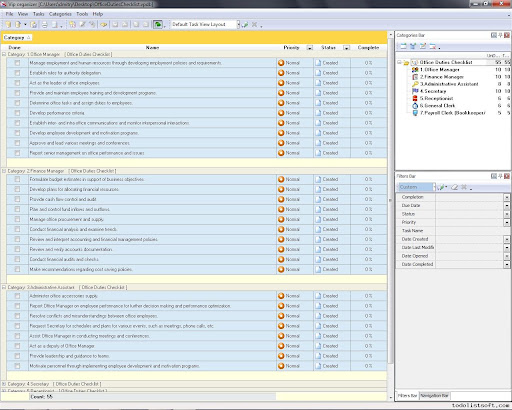Expand the Category: 4.Secretary group
Image resolution: width=512 pixels, height=410 pixels.
pos(4,384)
